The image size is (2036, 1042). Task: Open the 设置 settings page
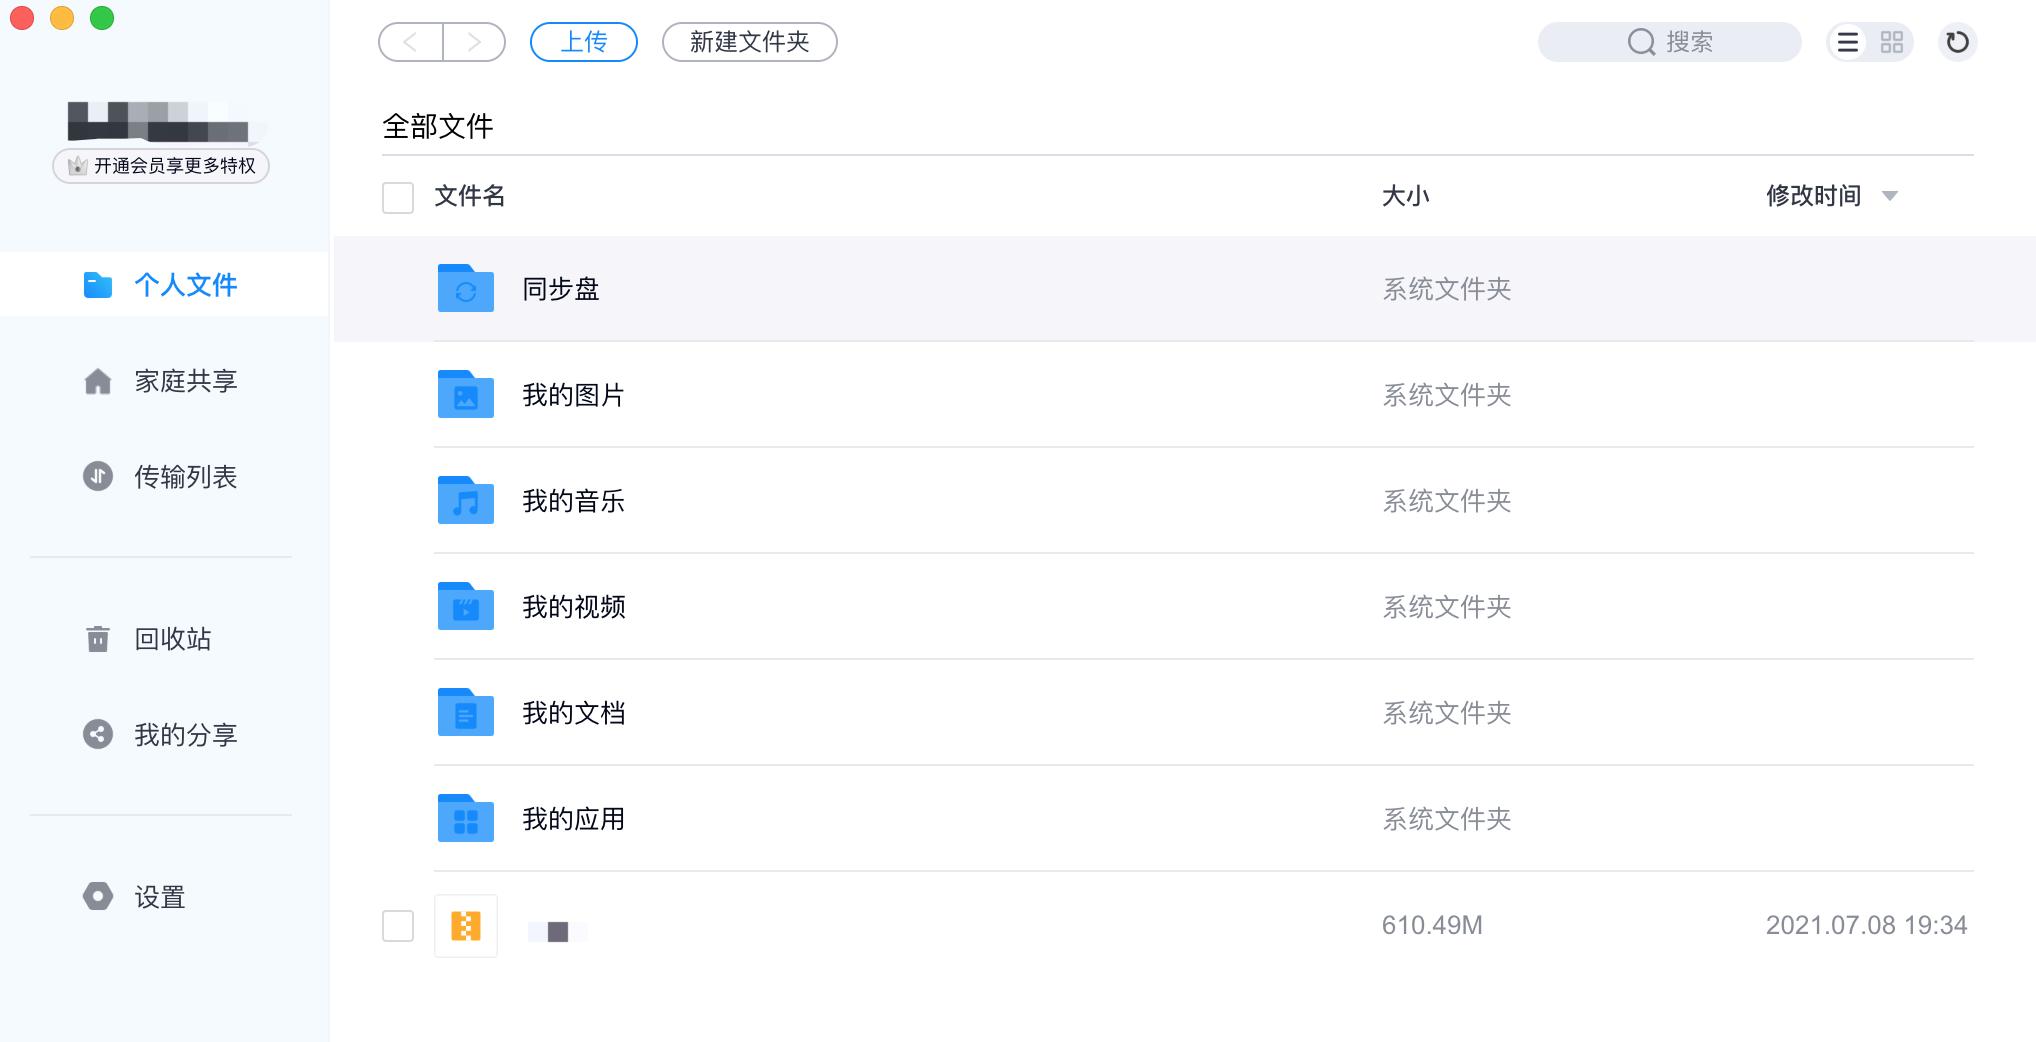point(159,898)
